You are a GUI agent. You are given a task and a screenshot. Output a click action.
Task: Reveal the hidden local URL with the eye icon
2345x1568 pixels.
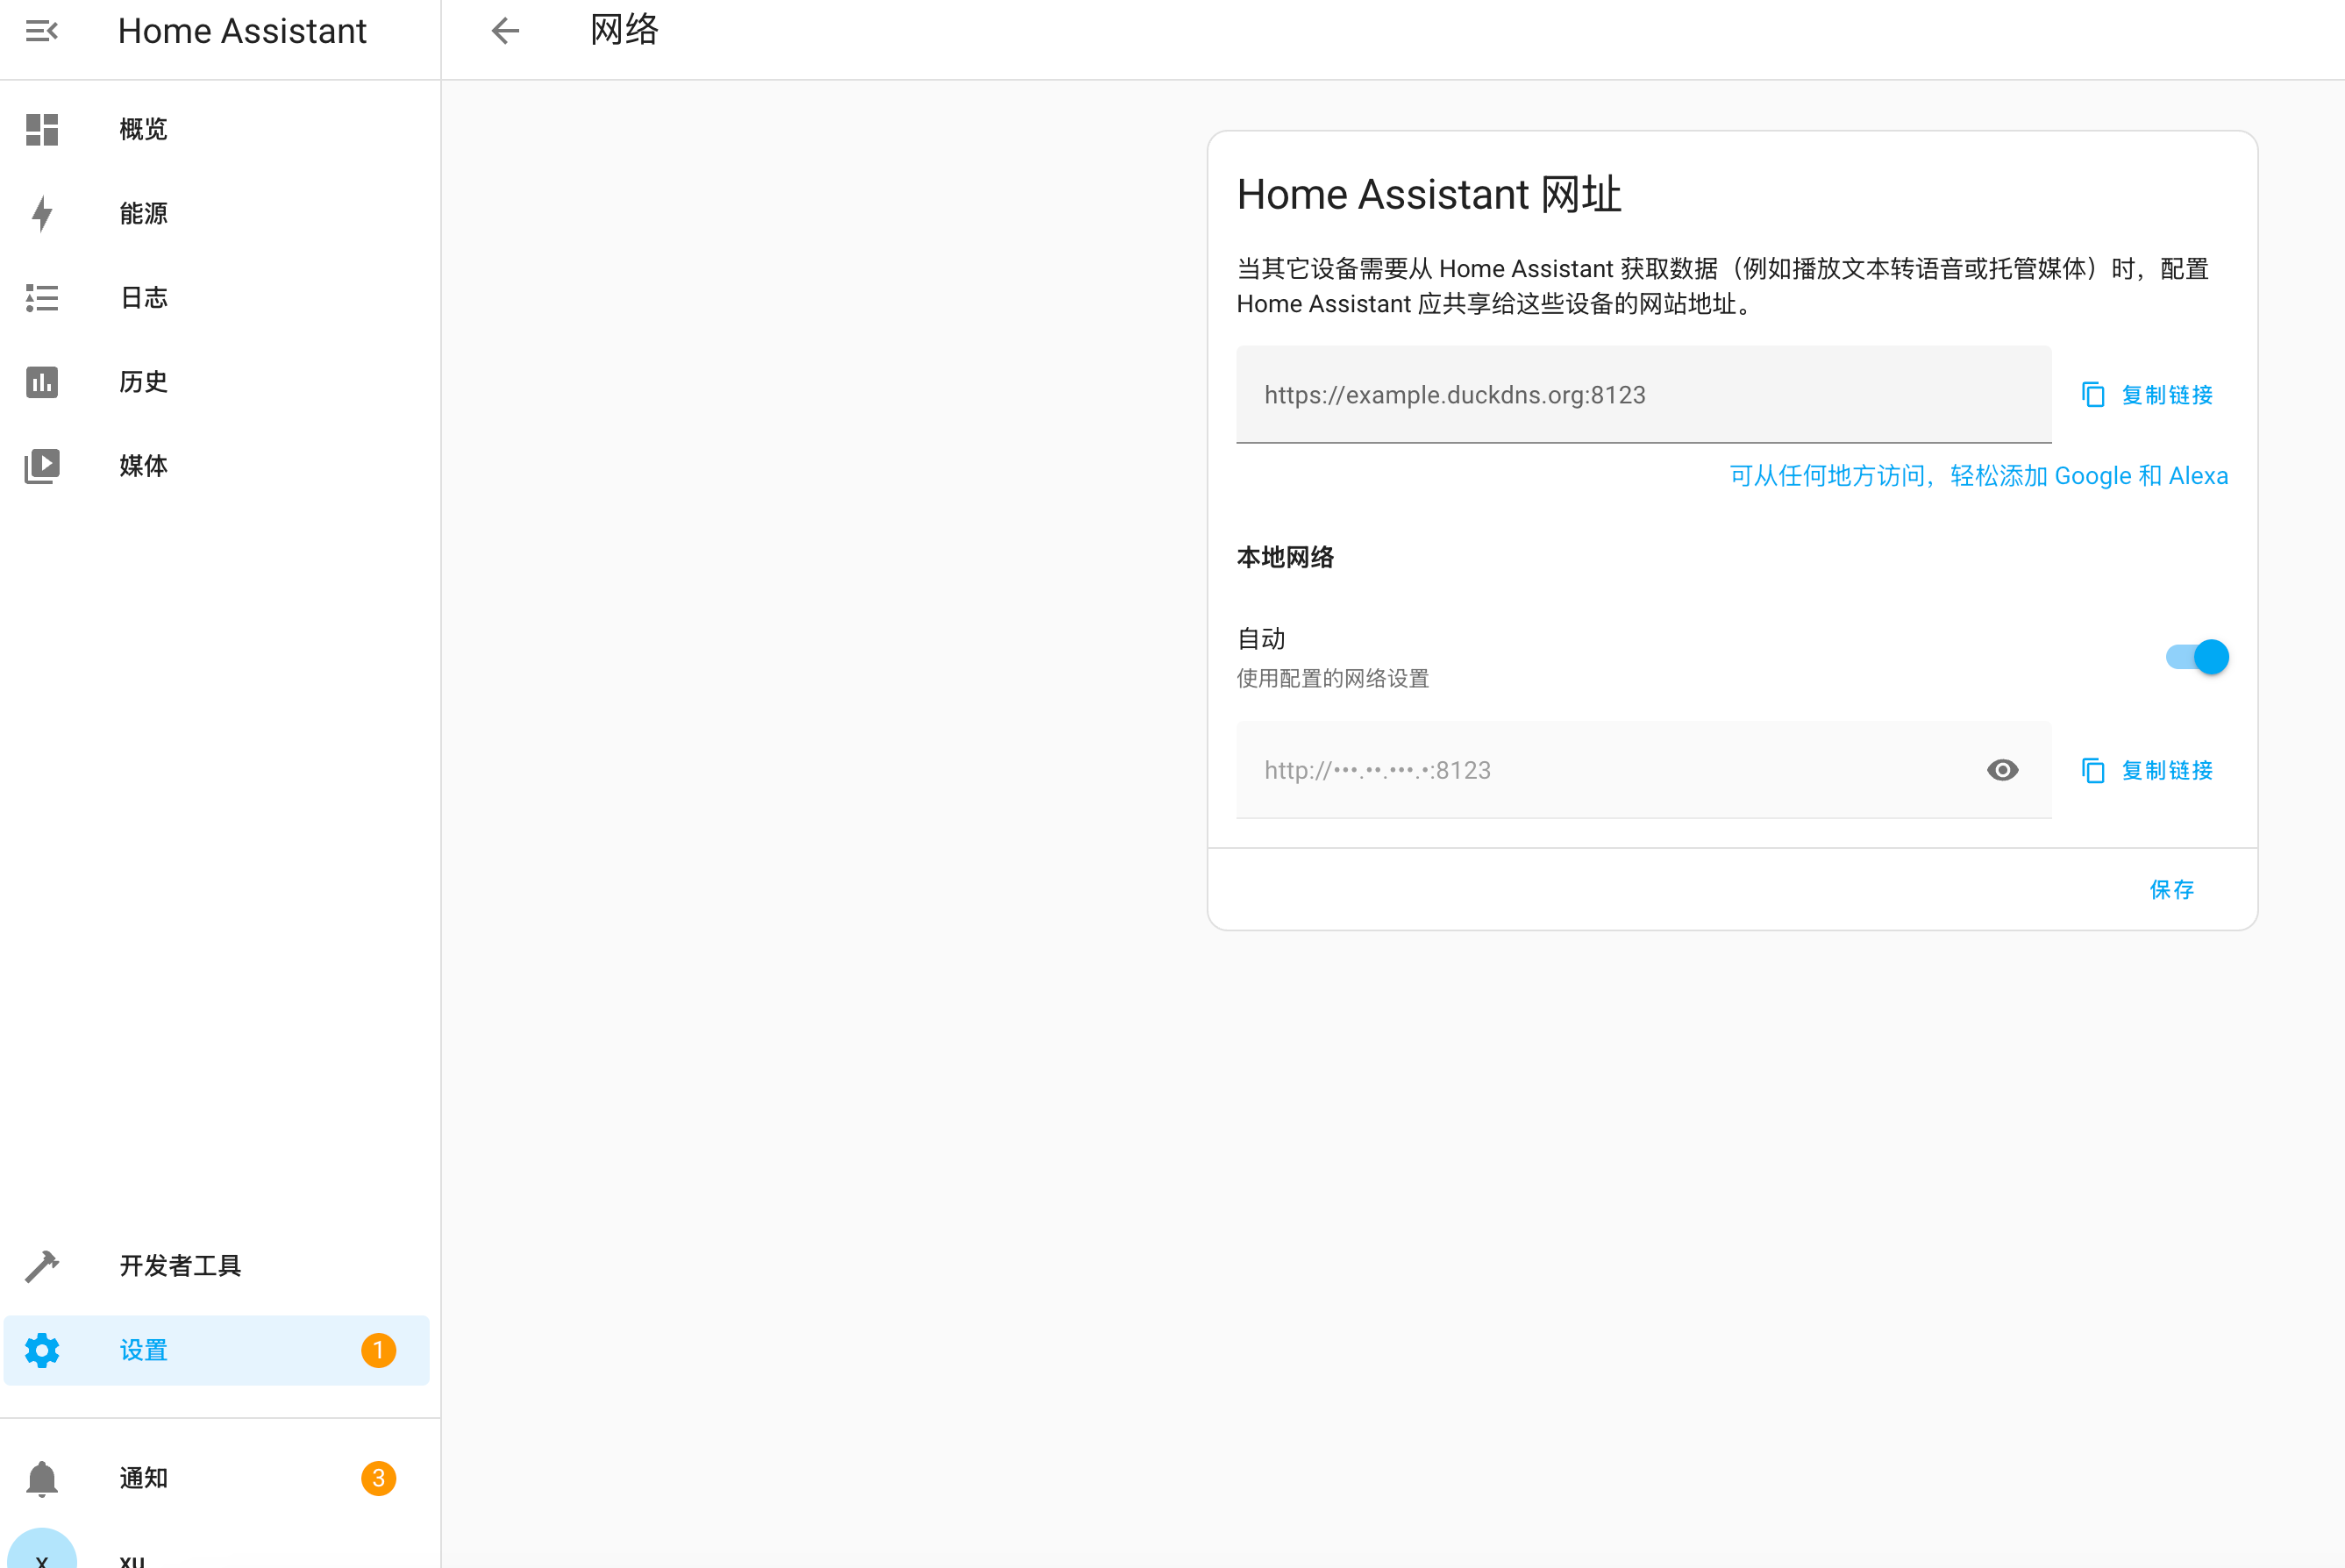2003,770
